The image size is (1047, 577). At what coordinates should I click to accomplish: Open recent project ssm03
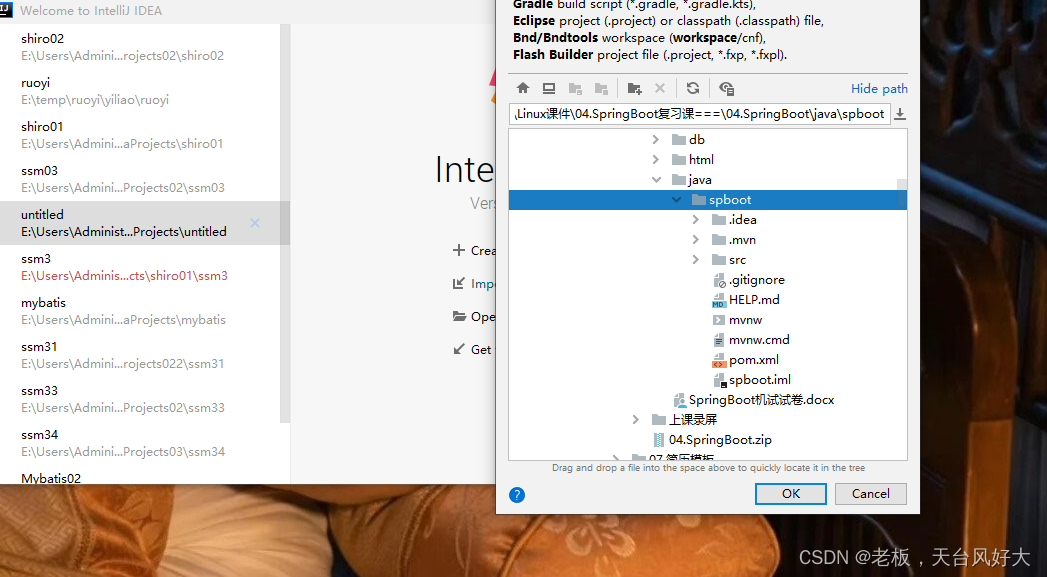(140, 179)
